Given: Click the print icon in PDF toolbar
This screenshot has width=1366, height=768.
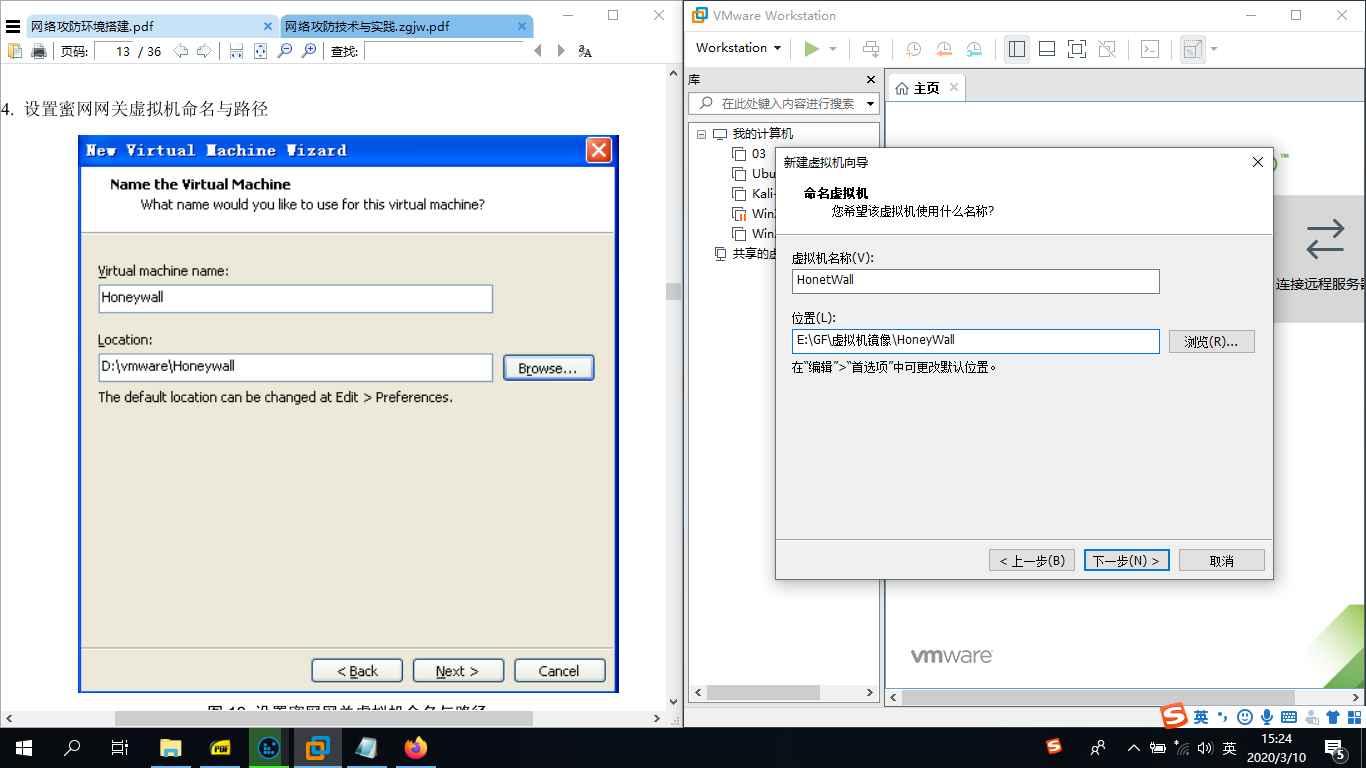Looking at the screenshot, I should 39,51.
